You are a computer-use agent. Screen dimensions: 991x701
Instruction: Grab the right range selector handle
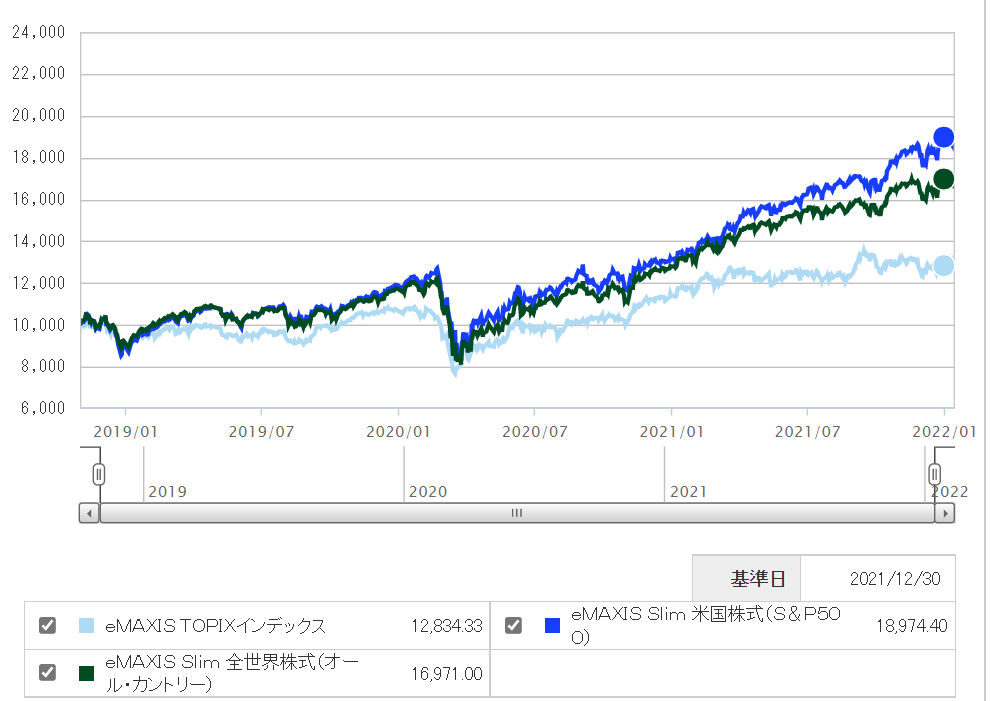pyautogui.click(x=935, y=474)
